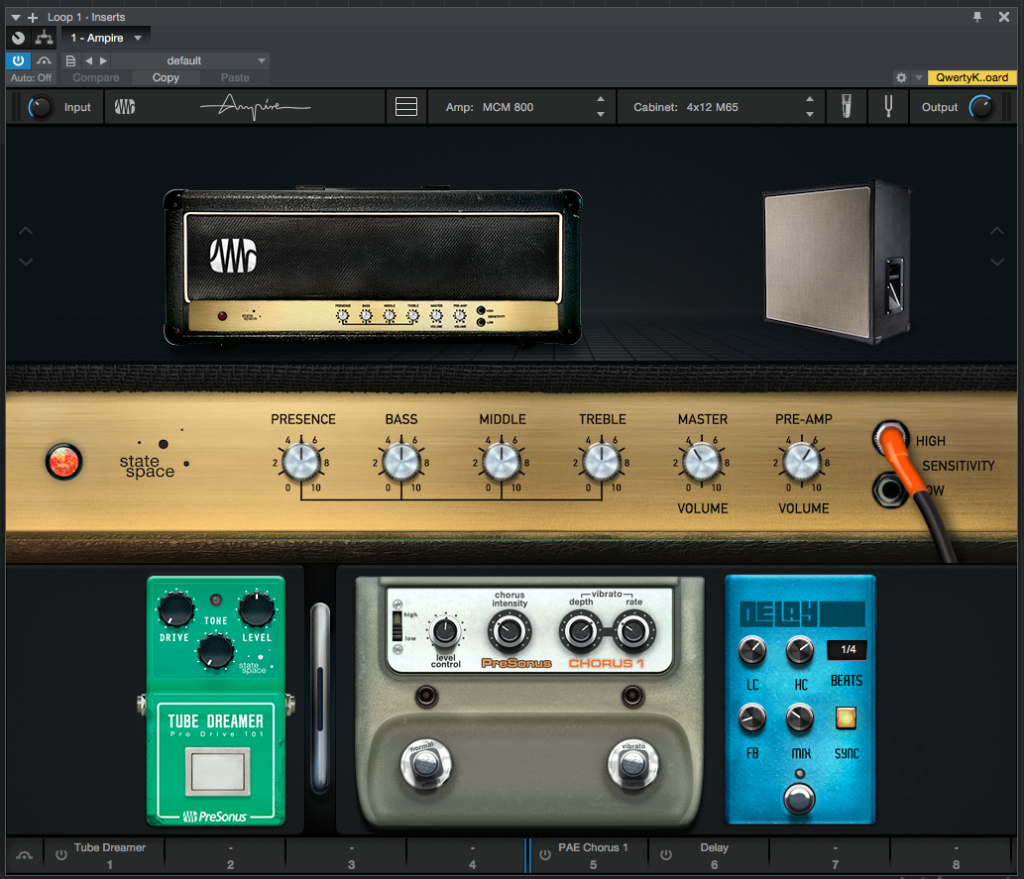Click the Delay MIX knob
Viewport: 1024px width, 879px height.
[x=799, y=718]
